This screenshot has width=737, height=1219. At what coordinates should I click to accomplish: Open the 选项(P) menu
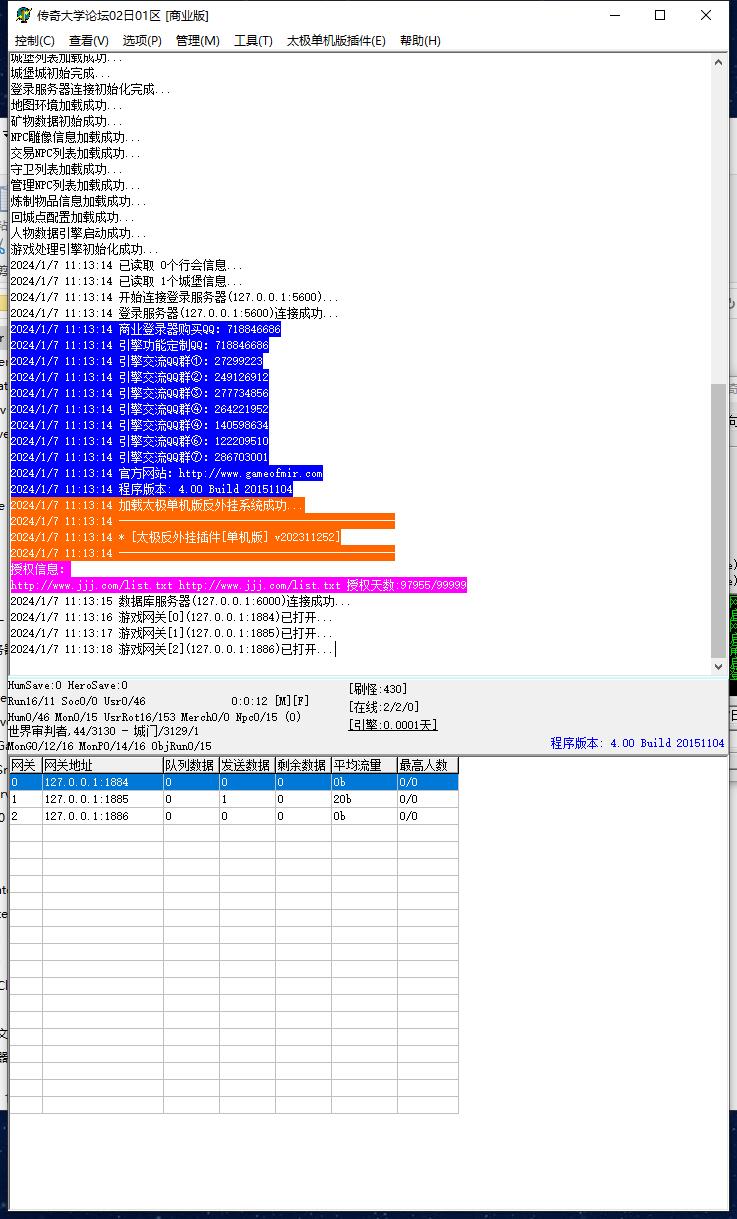tap(142, 40)
